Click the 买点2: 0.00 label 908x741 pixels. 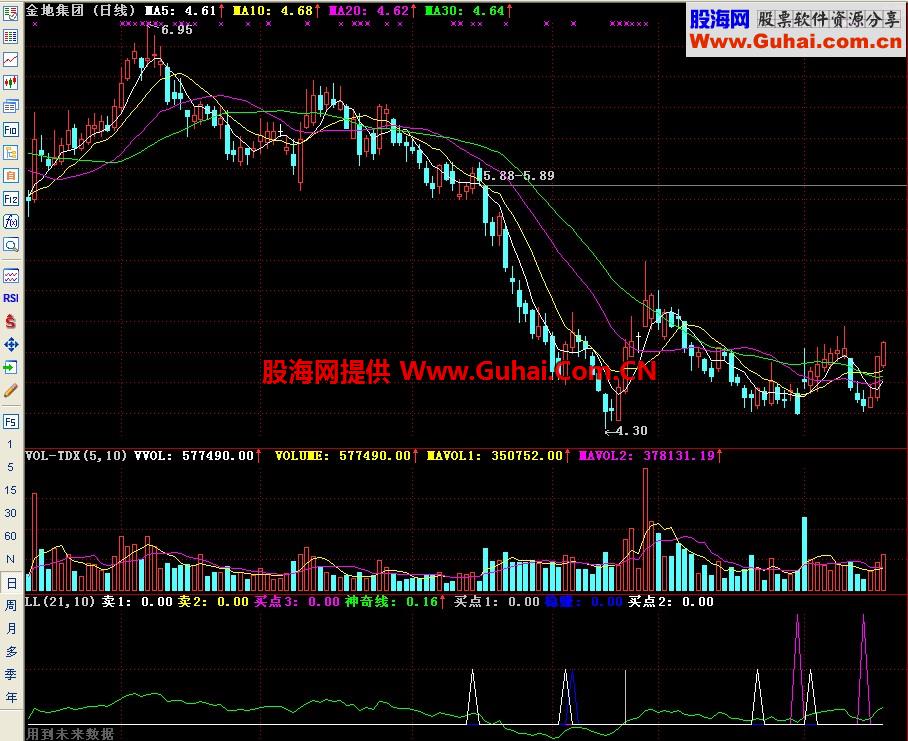coord(671,601)
